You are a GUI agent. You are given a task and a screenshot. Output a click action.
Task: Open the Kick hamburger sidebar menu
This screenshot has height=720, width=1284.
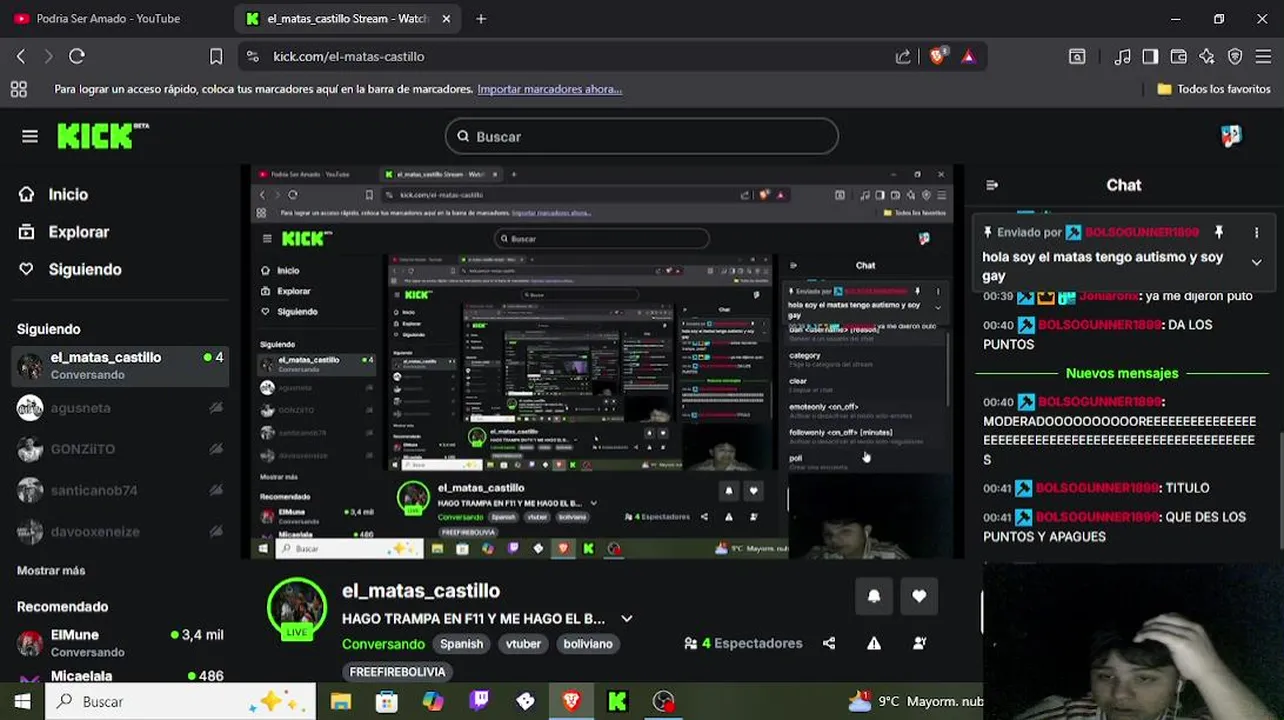click(30, 136)
